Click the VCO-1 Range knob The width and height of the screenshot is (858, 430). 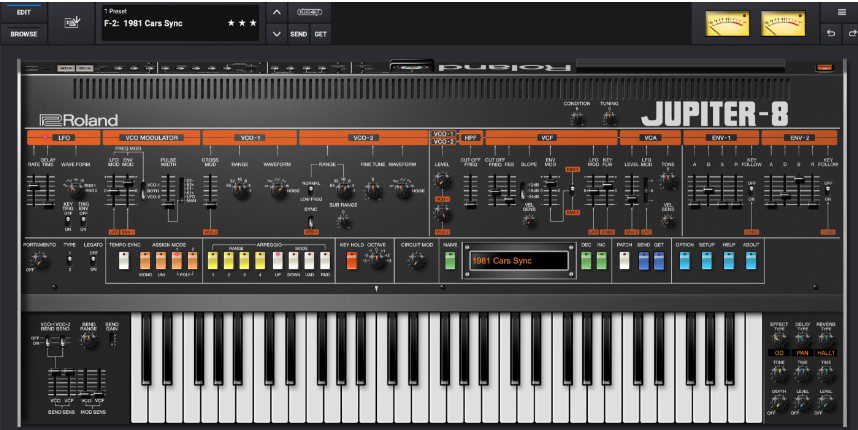tap(241, 190)
